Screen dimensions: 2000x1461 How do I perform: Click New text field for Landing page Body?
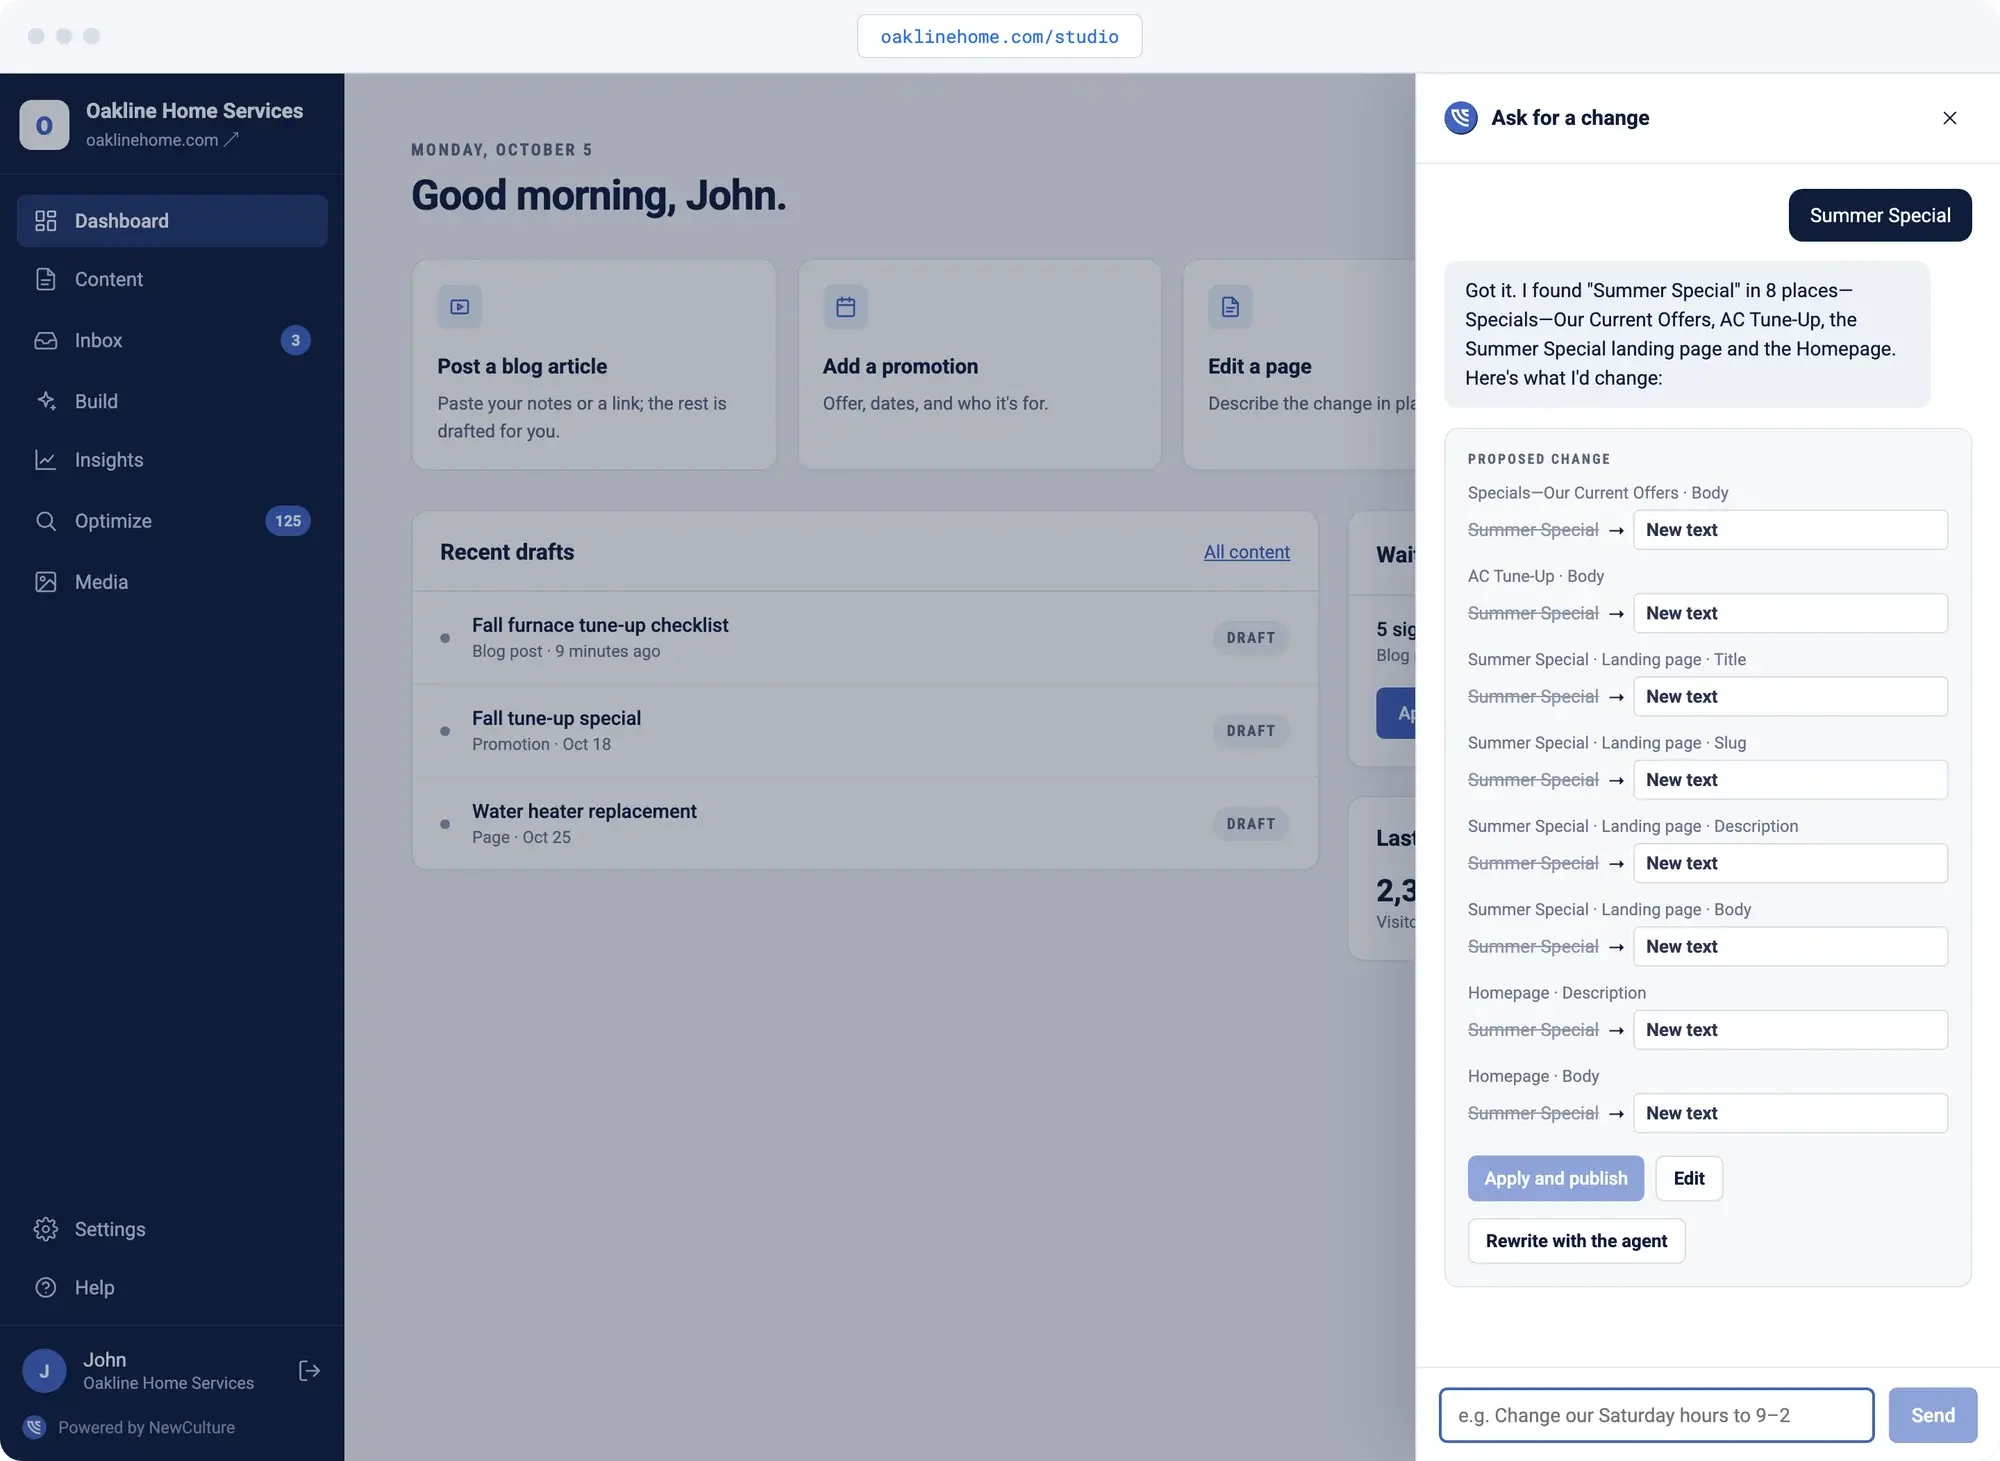1790,947
